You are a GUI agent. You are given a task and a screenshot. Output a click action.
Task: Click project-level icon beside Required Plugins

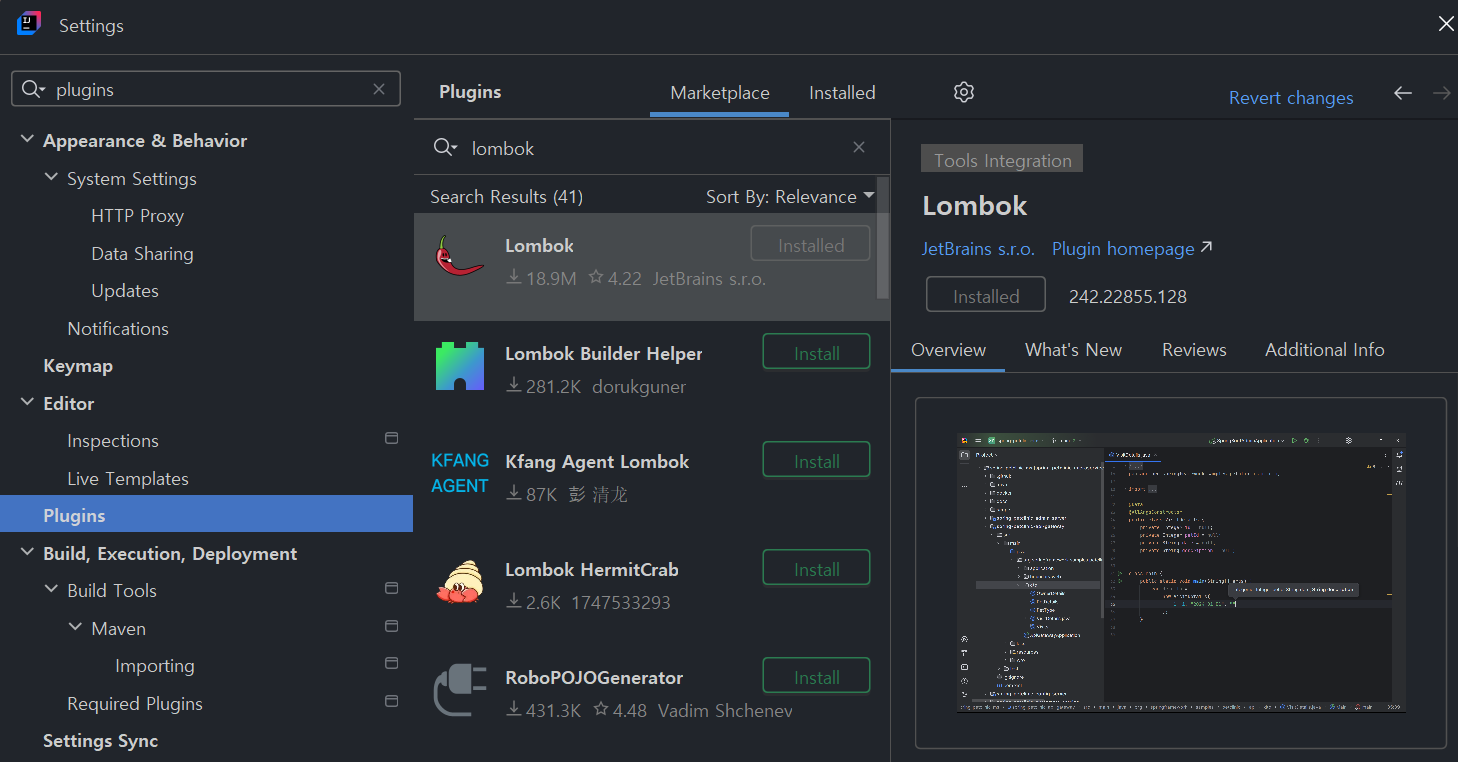pyautogui.click(x=392, y=701)
